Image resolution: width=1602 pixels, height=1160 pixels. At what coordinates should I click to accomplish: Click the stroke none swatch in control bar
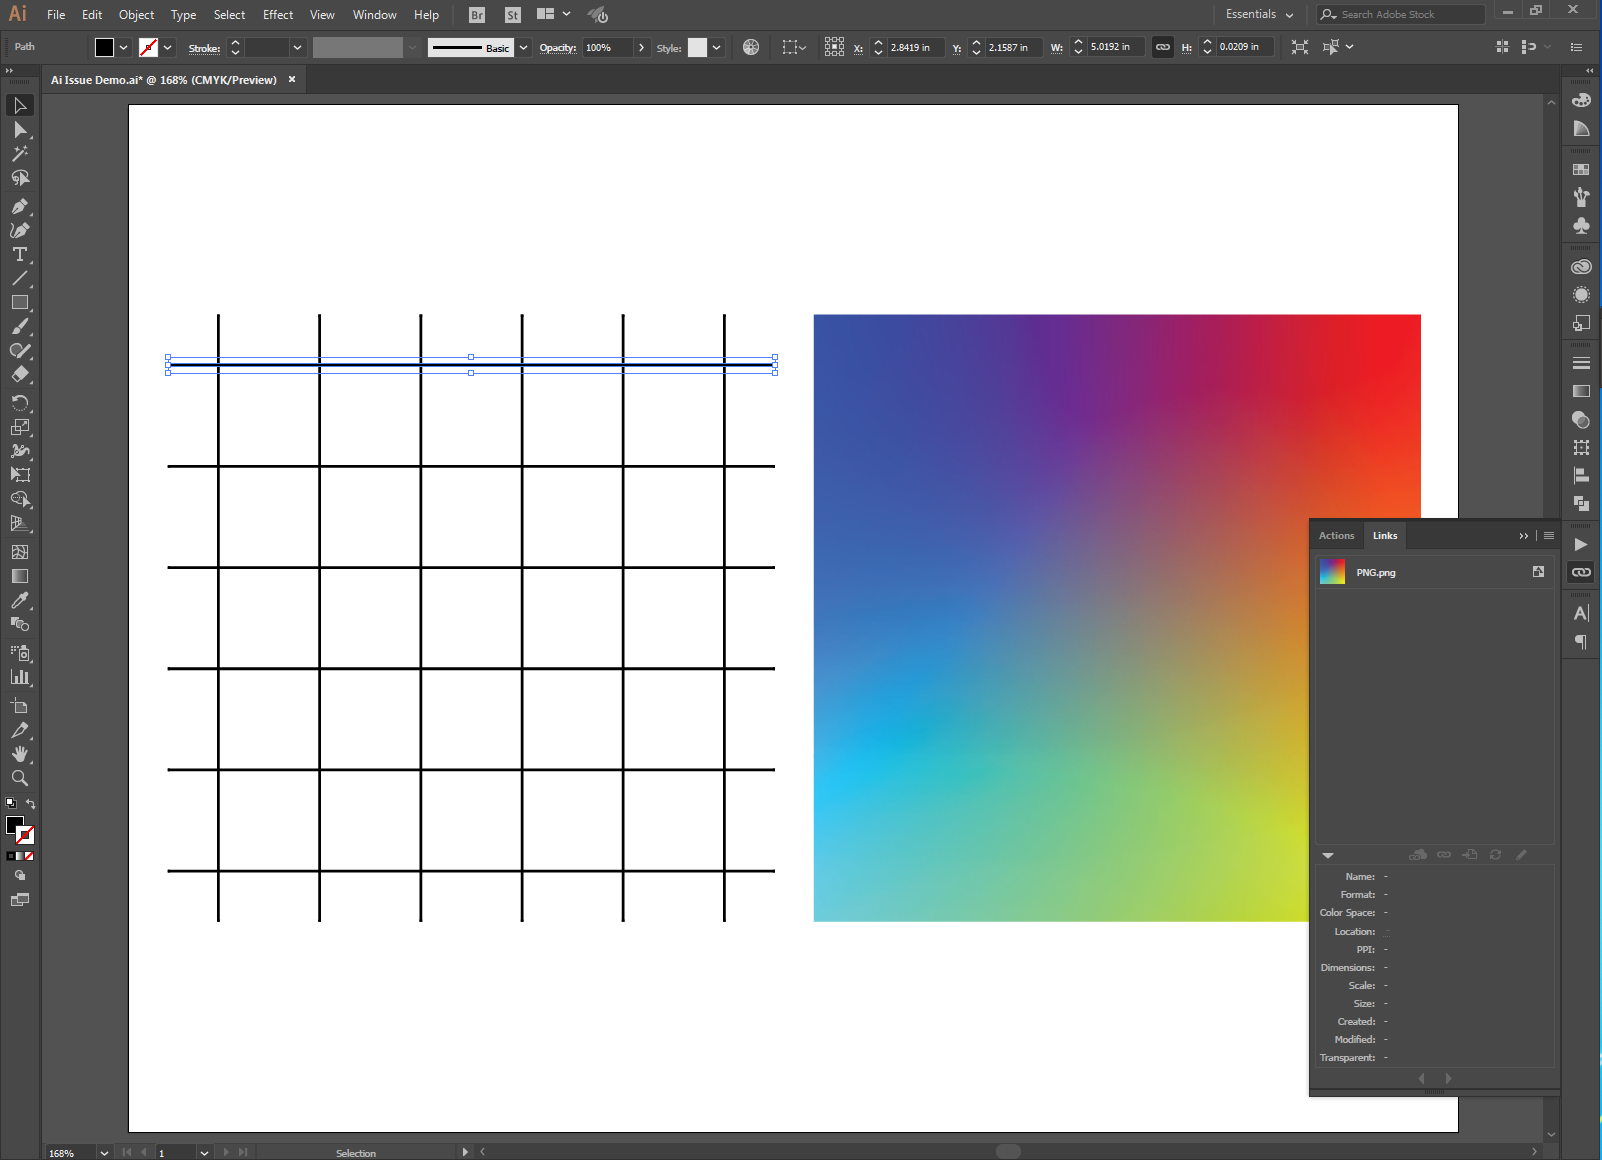[148, 47]
